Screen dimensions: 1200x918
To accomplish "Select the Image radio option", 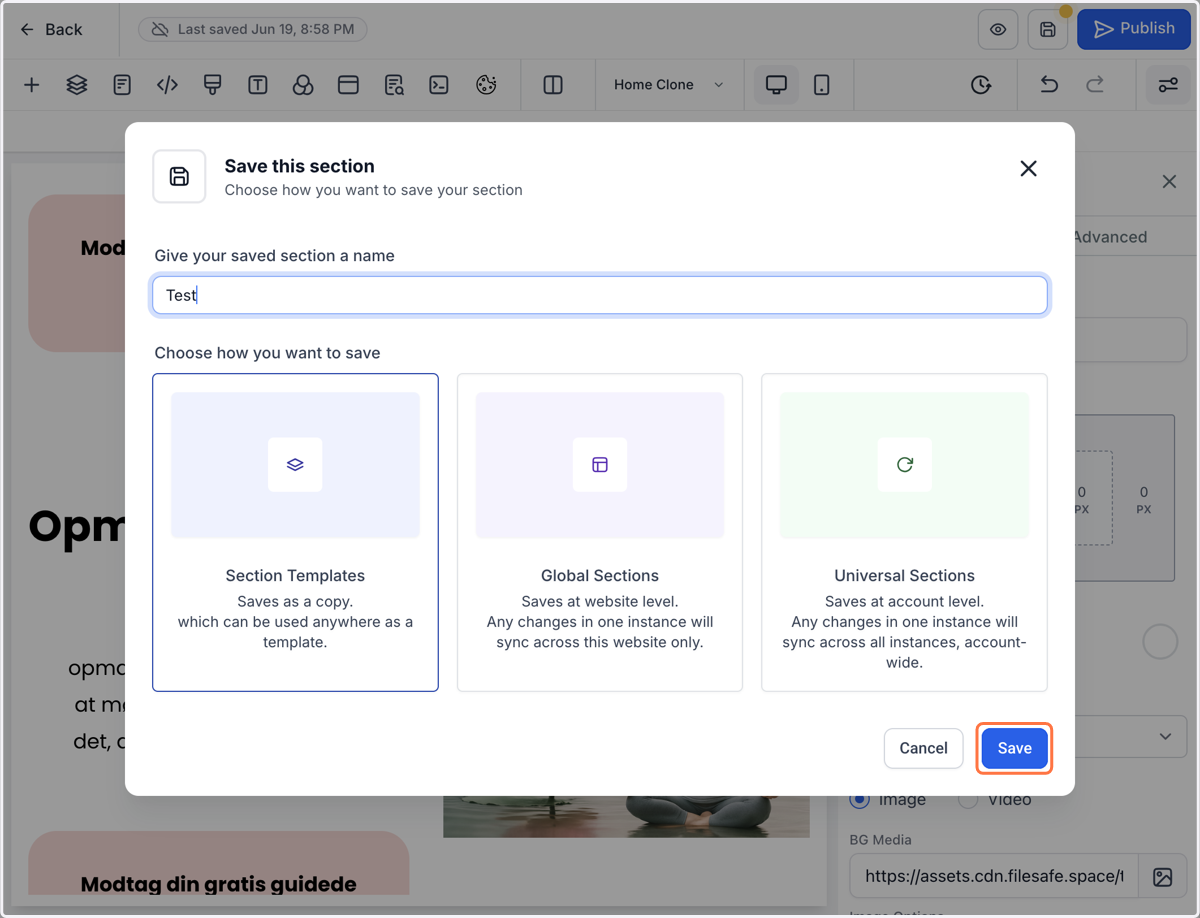I will click(x=859, y=799).
